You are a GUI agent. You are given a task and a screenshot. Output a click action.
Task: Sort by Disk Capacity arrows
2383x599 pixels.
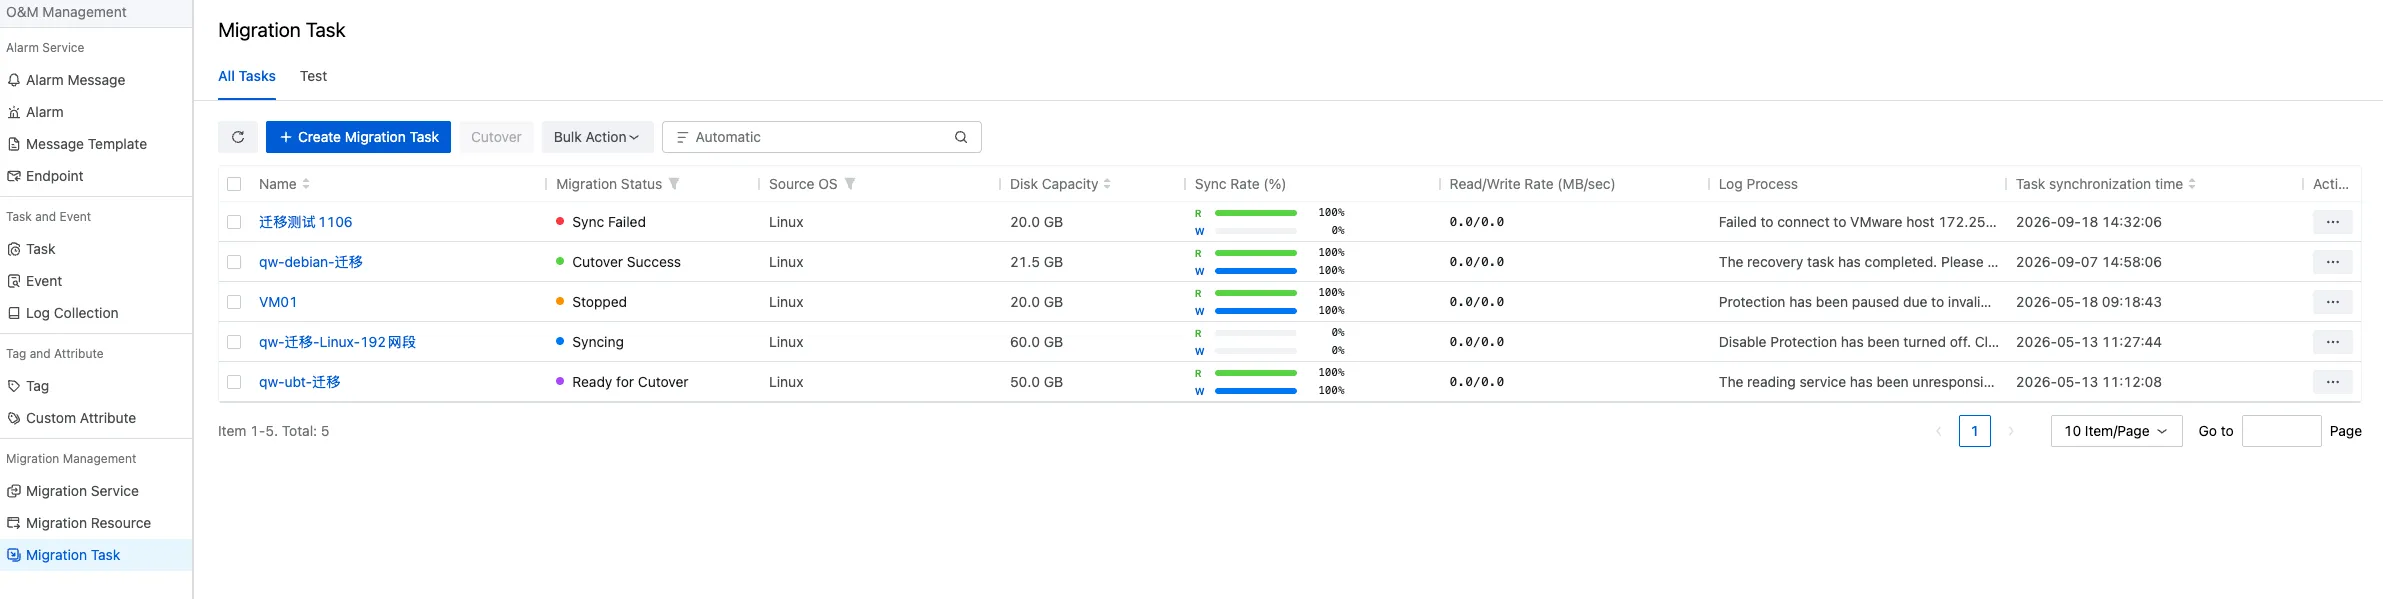pyautogui.click(x=1107, y=184)
